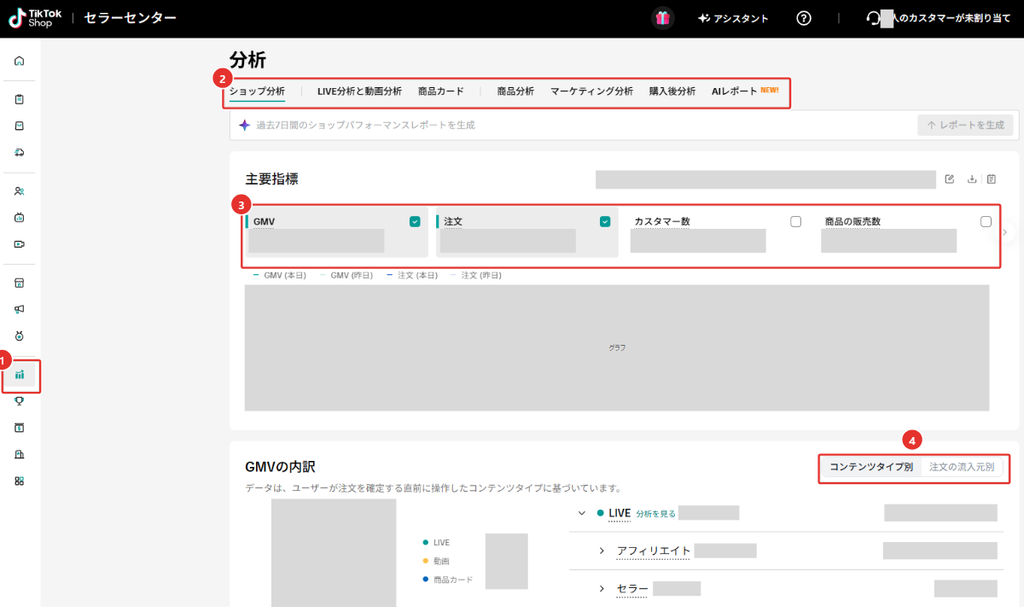Switch to LIVE分析と動画分析 tab
This screenshot has height=607, width=1024.
[x=359, y=91]
